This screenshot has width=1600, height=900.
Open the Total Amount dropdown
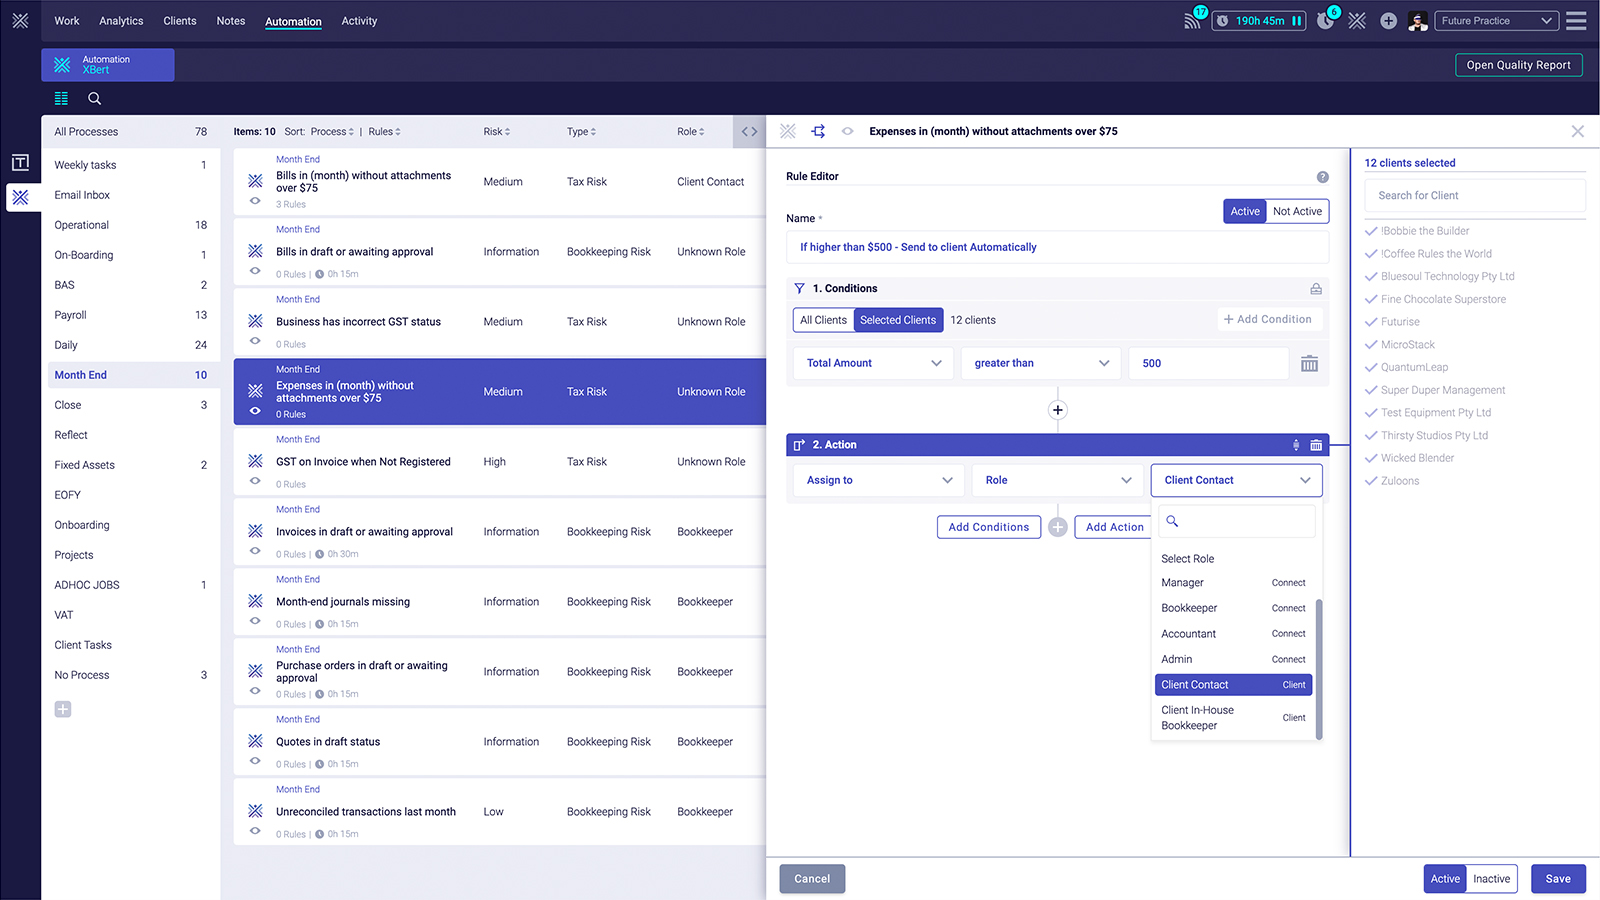point(873,363)
